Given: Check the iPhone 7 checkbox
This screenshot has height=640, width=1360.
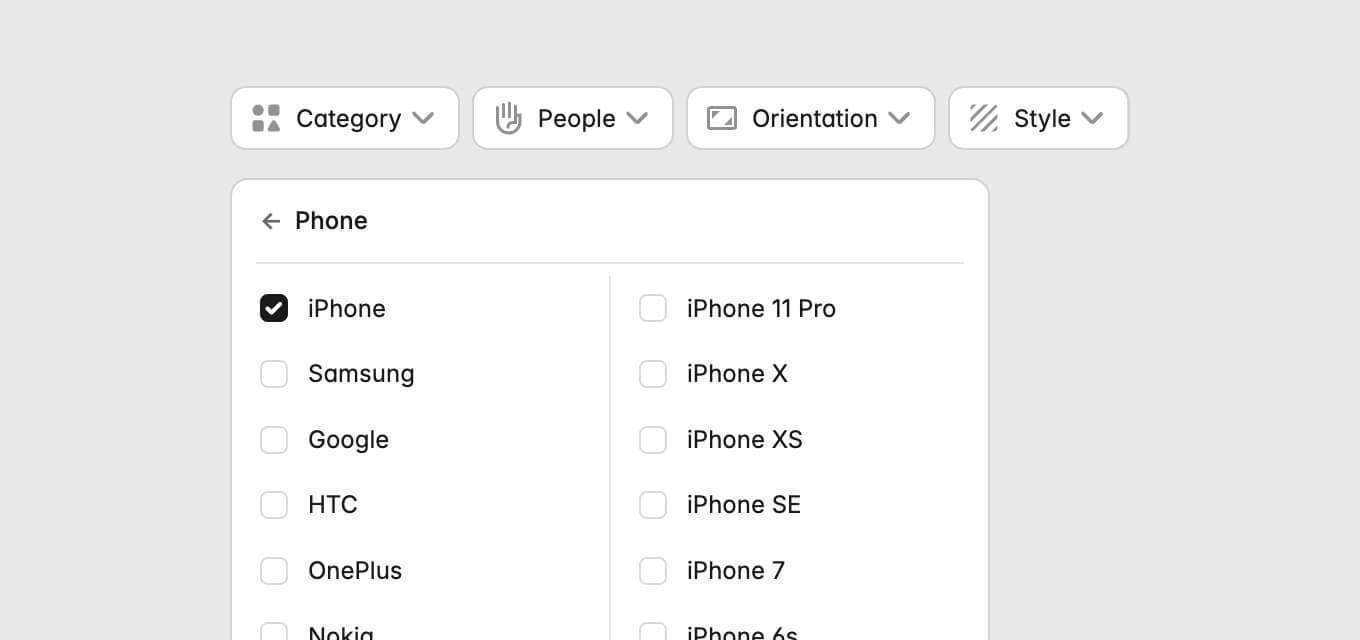Looking at the screenshot, I should coord(653,570).
